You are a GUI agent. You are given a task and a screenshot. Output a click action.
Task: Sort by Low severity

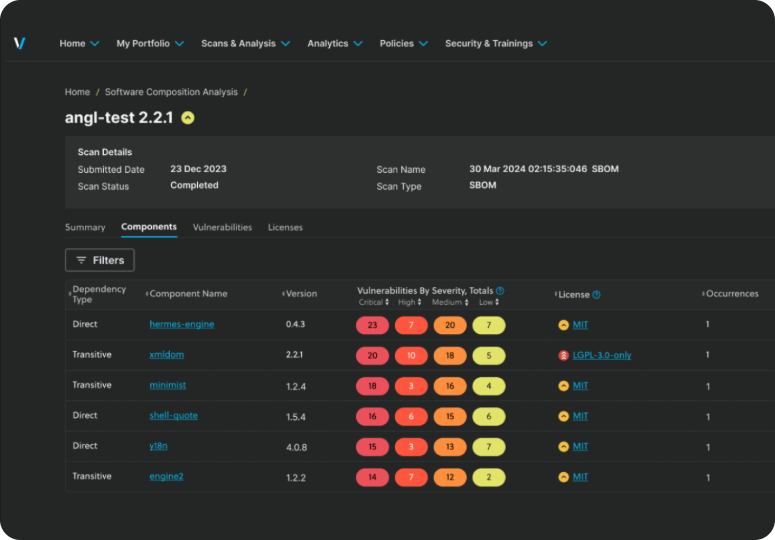497,302
